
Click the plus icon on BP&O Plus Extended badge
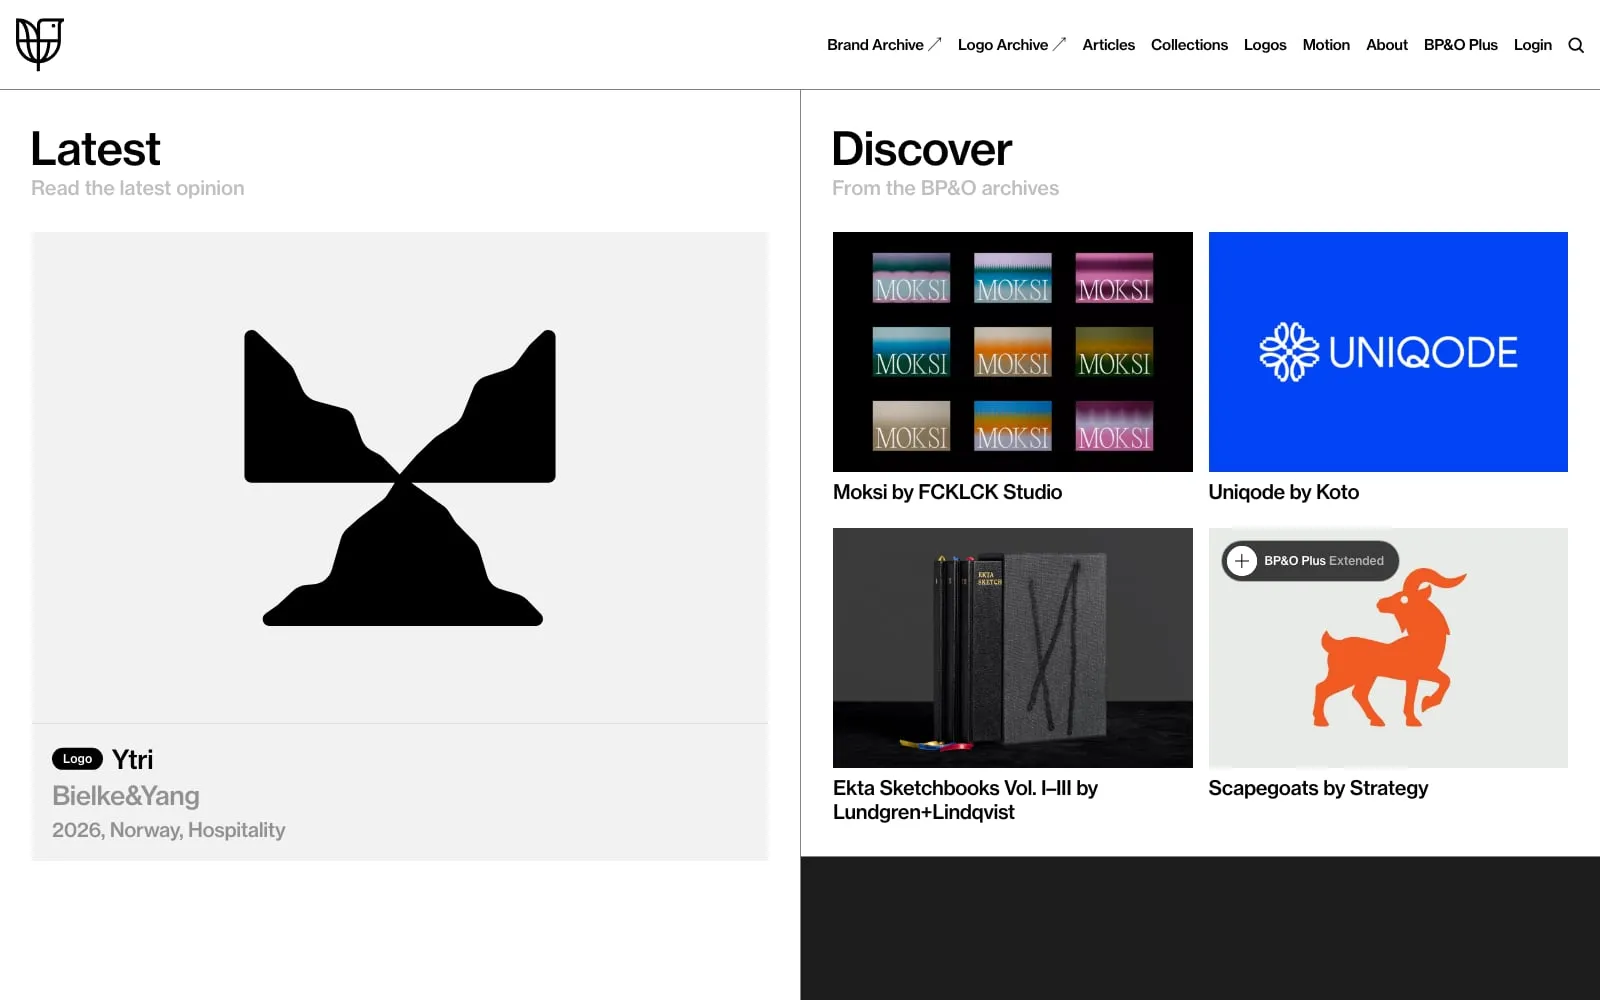(1242, 561)
